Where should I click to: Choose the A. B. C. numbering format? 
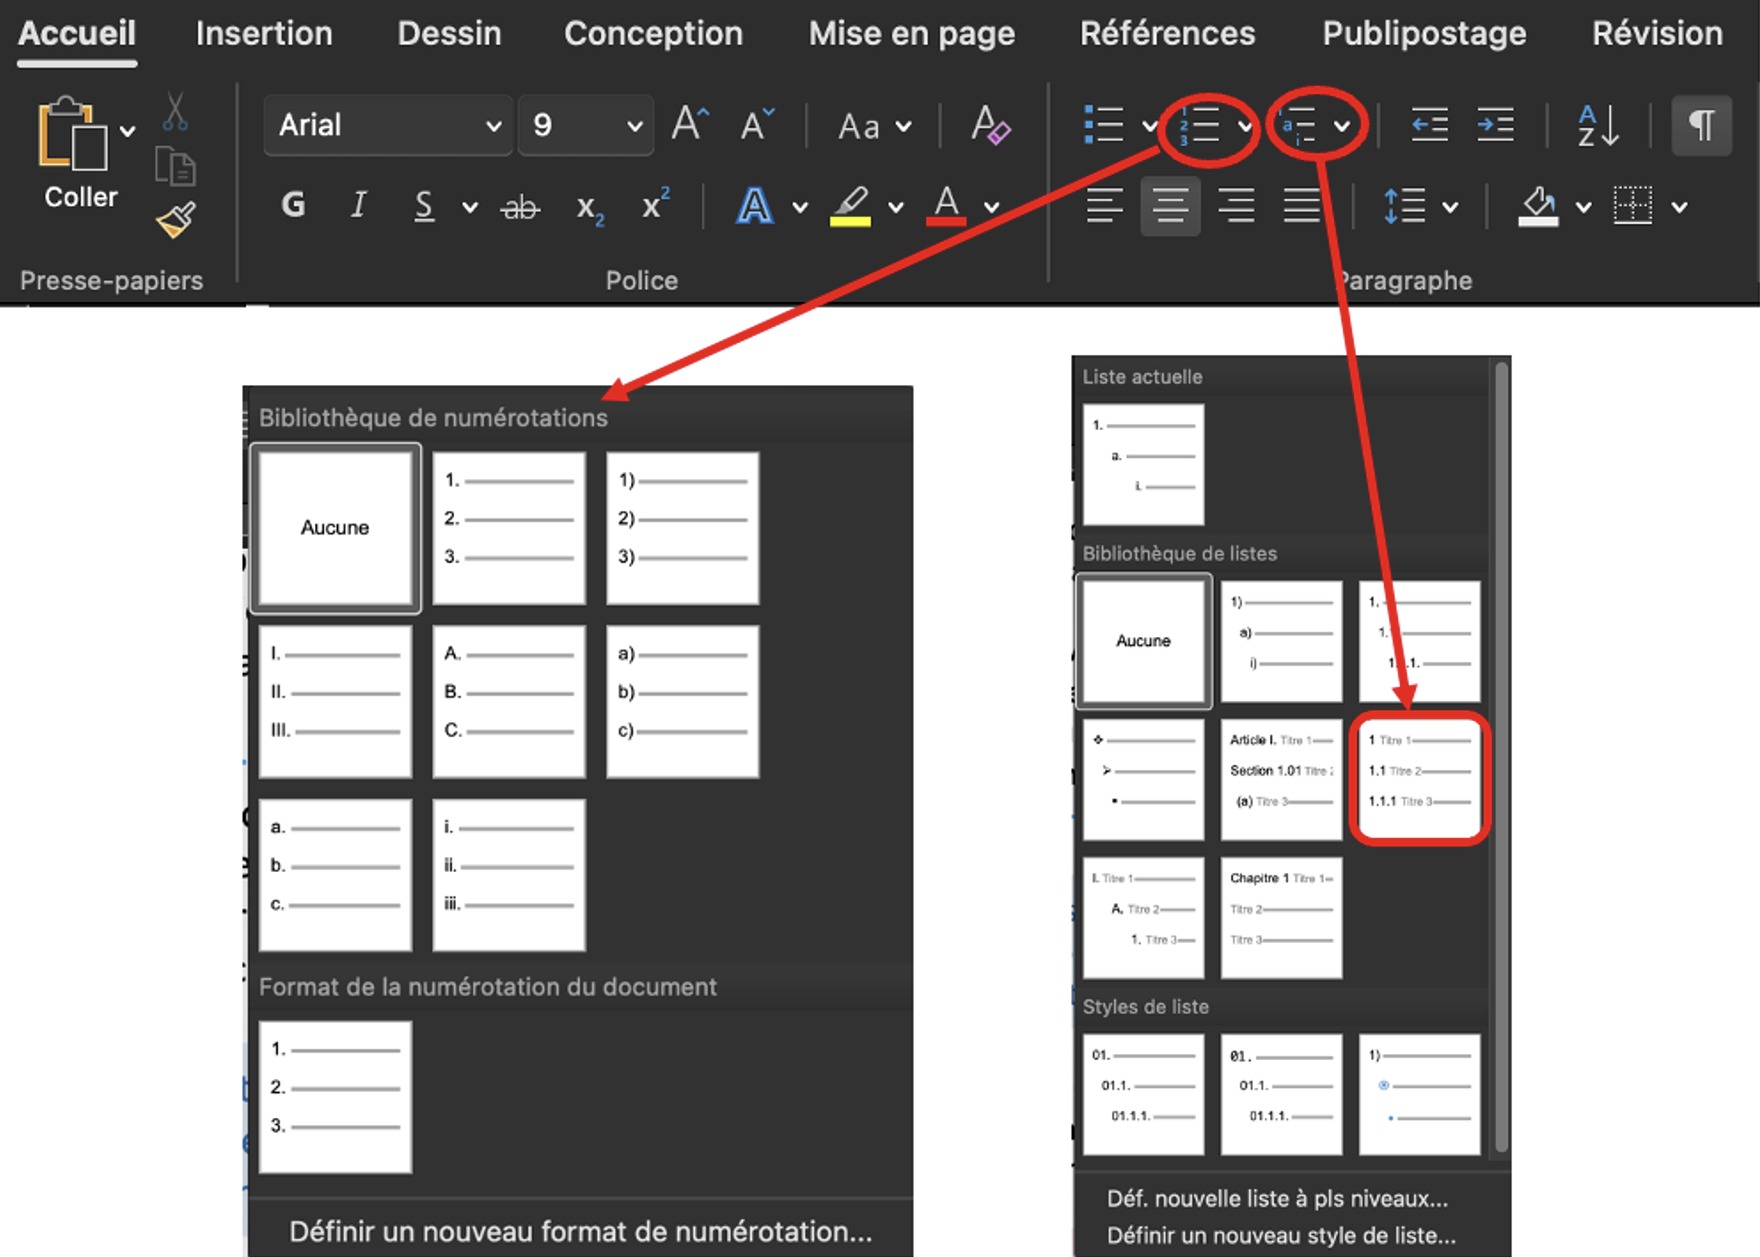tap(509, 702)
